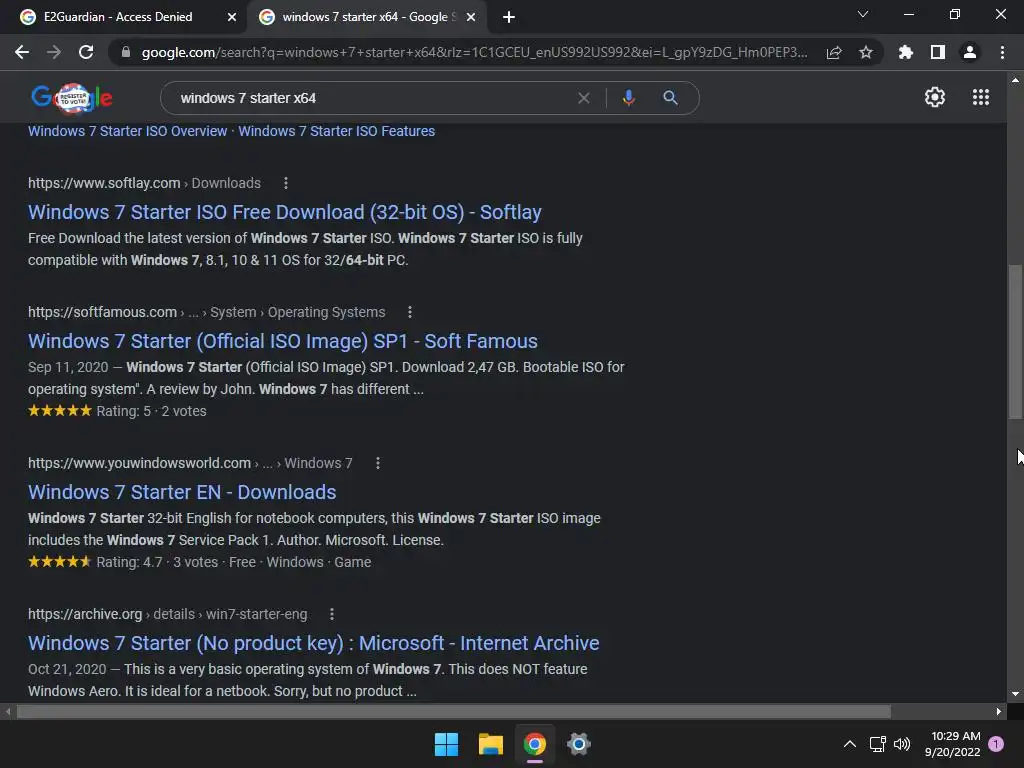This screenshot has height=768, width=1024.
Task: Click the scroll left arrow
Action: (8, 711)
